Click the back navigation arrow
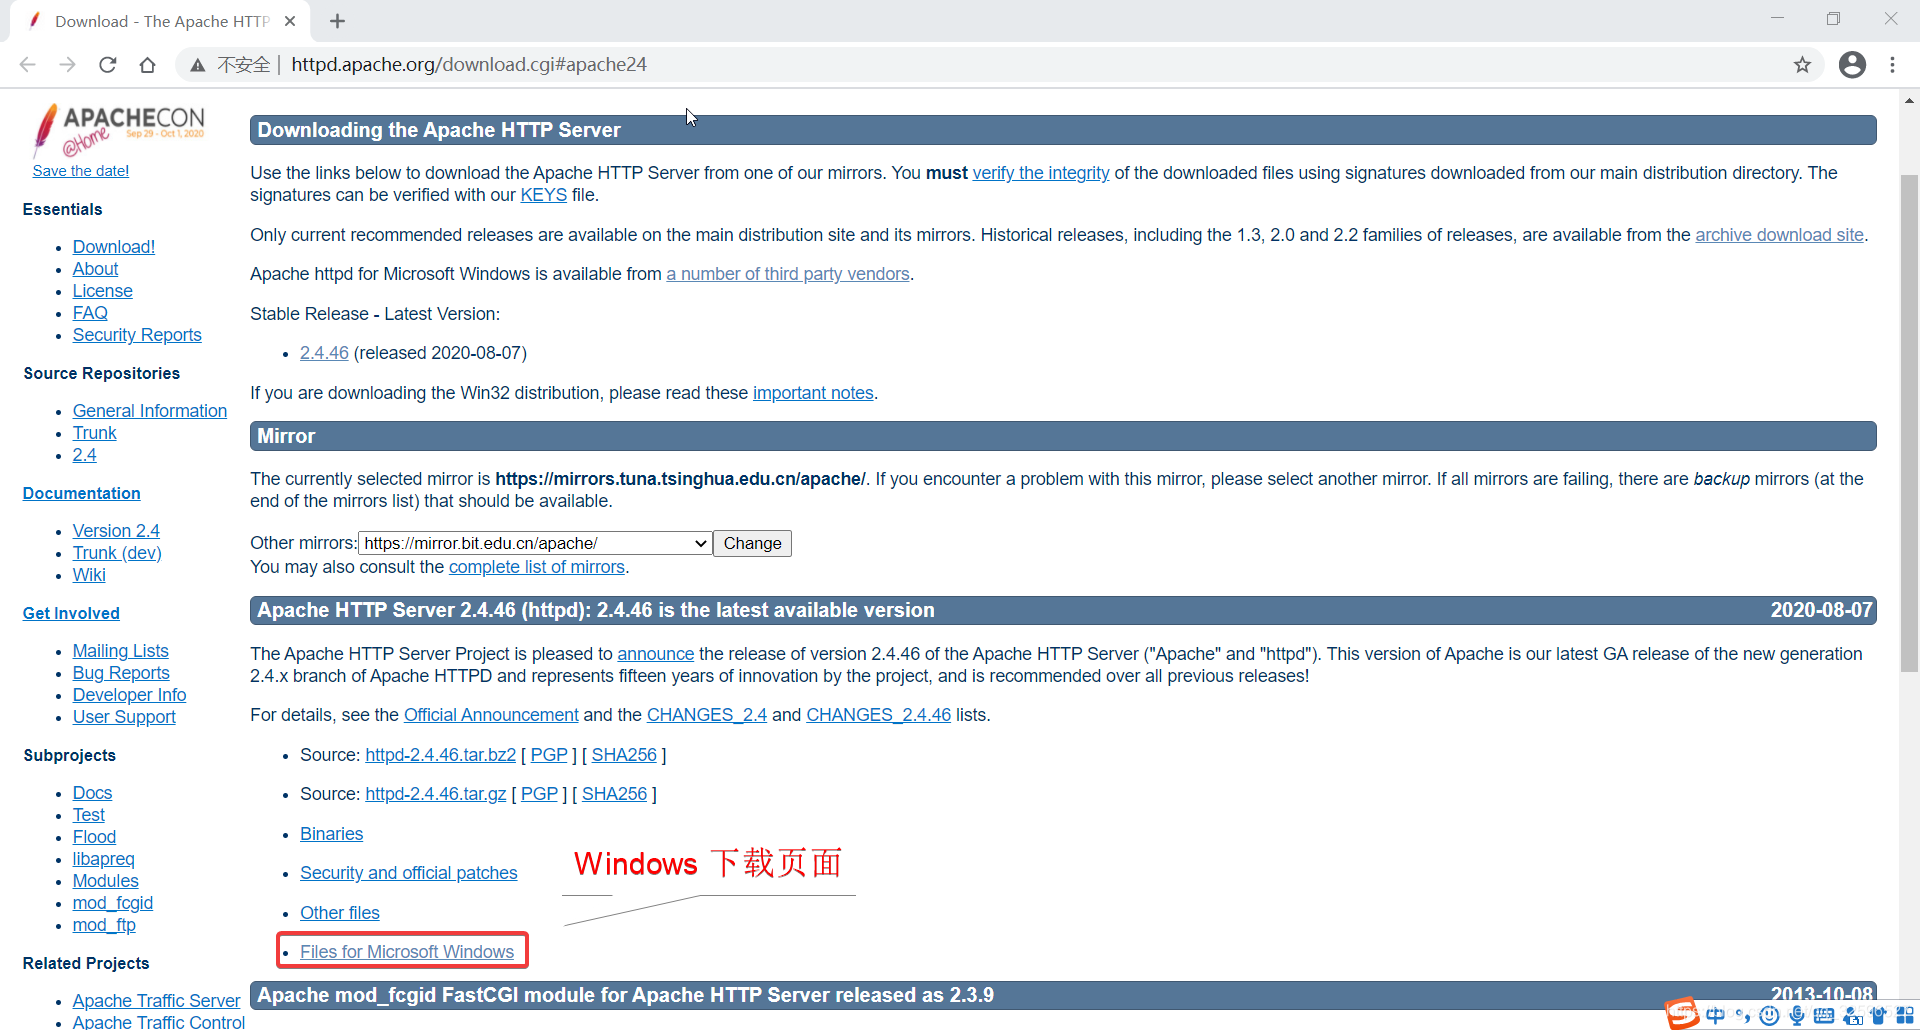The width and height of the screenshot is (1920, 1030). 27,64
